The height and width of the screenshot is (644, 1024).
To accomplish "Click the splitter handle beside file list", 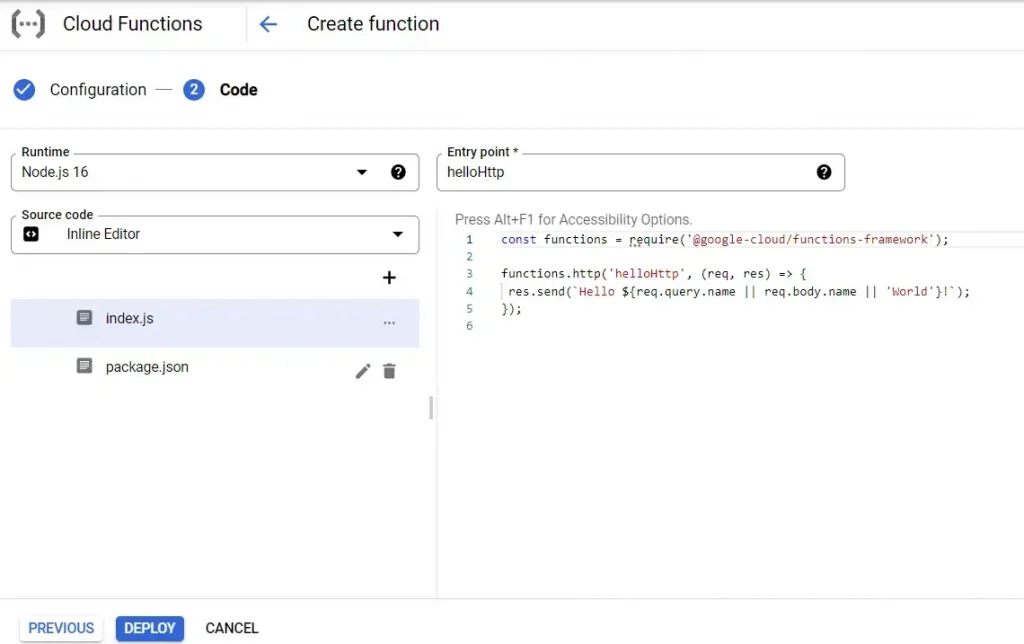I will 431,408.
